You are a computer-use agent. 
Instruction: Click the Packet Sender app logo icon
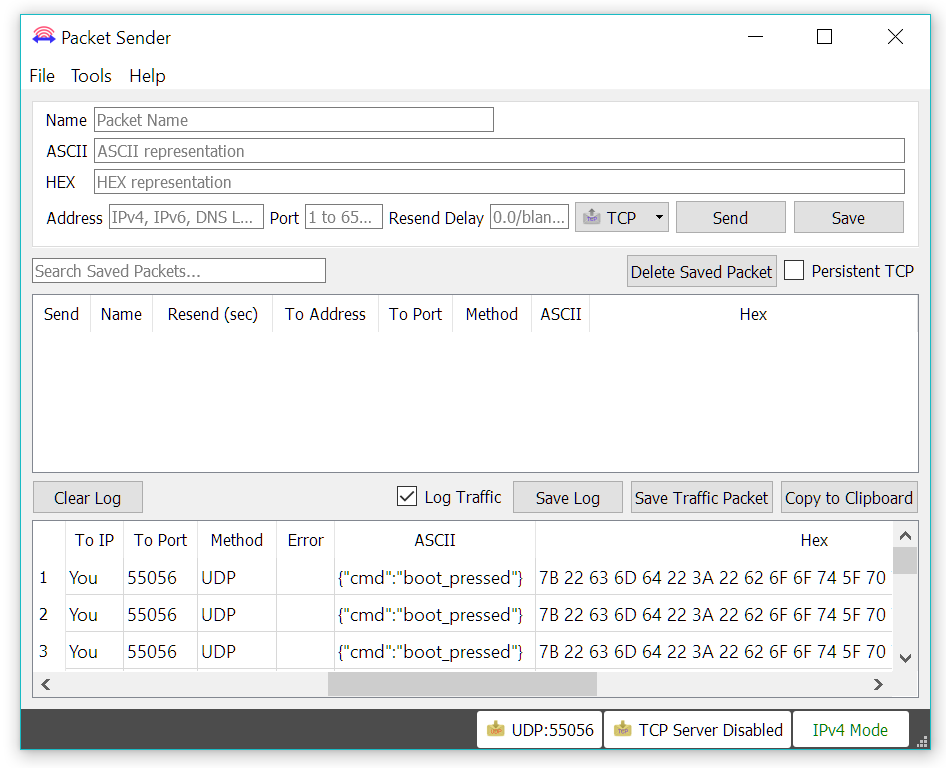tap(43, 36)
